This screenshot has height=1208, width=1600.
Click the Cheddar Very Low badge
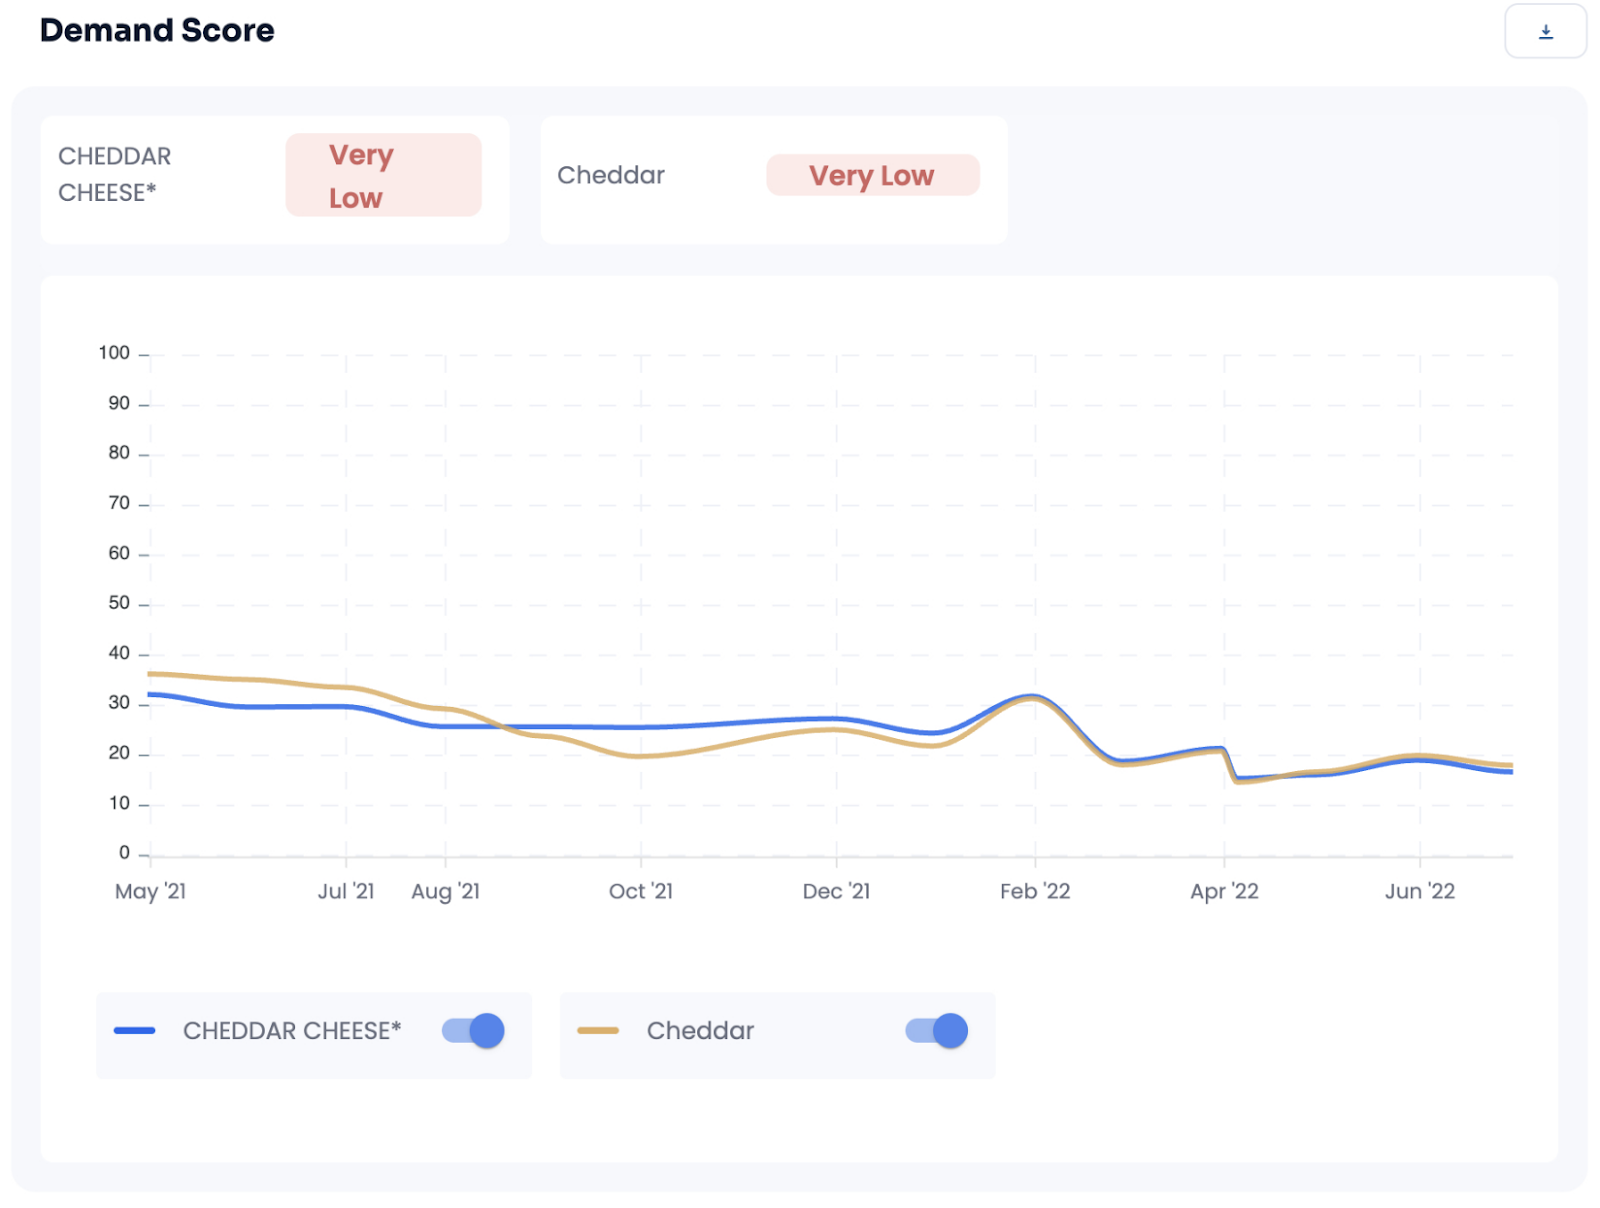tap(873, 175)
